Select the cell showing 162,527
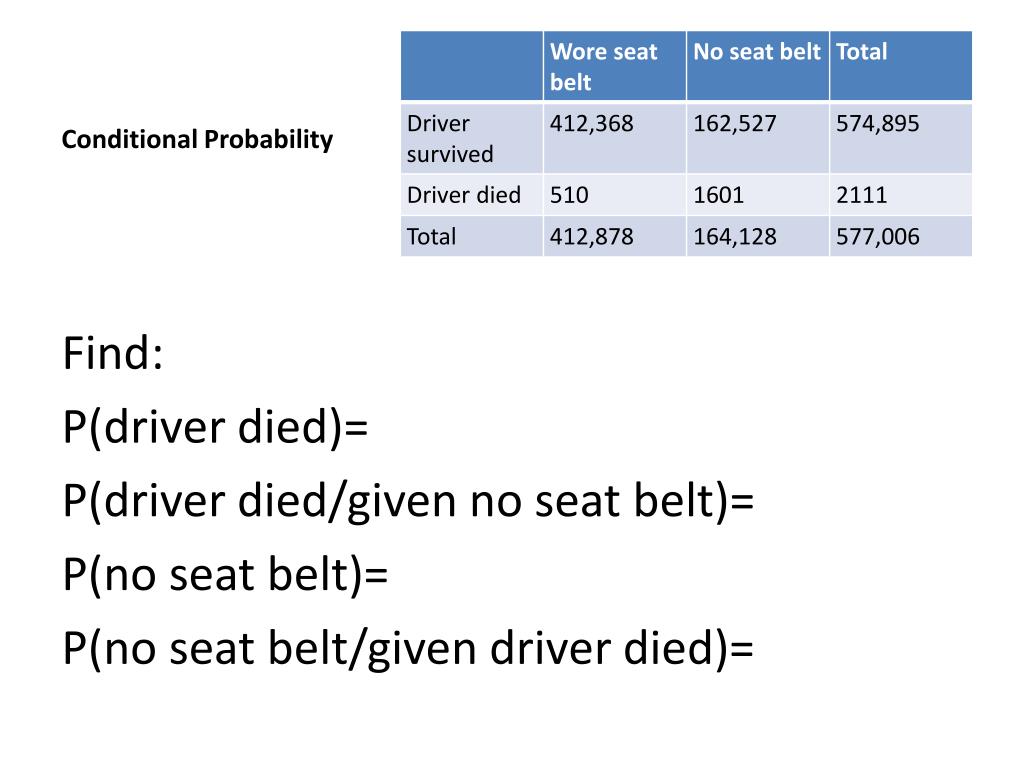This screenshot has width=1024, height=768. coord(758,138)
